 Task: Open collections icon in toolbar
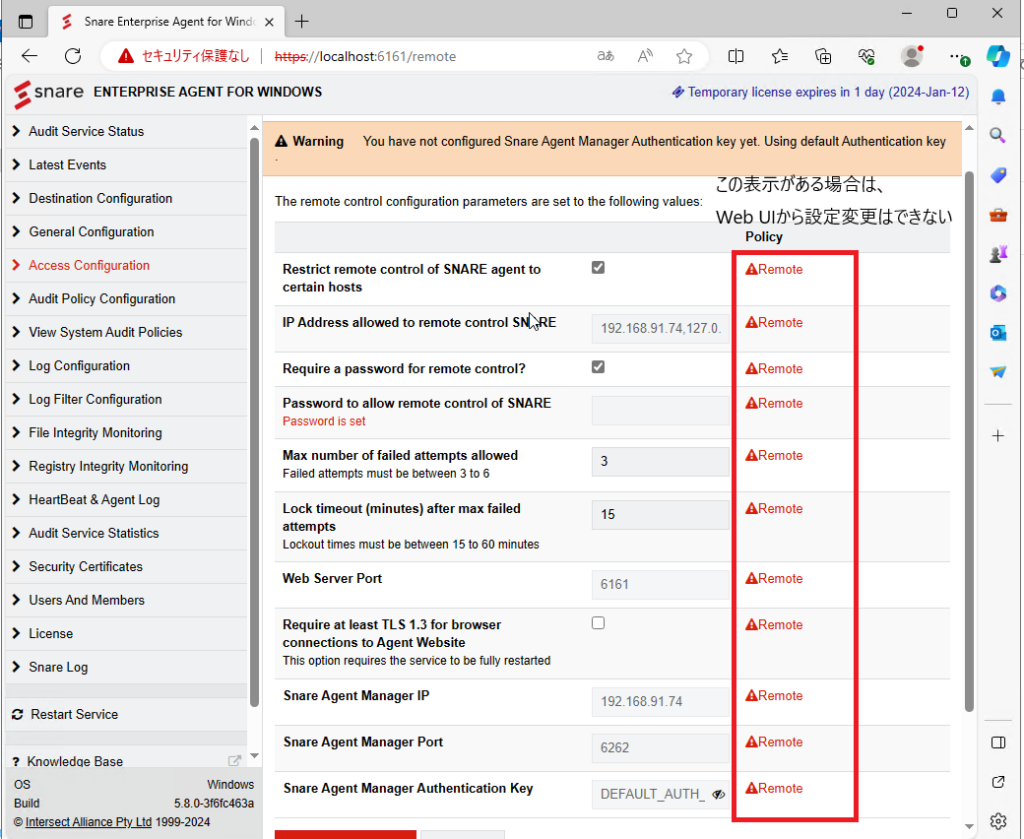pos(823,56)
